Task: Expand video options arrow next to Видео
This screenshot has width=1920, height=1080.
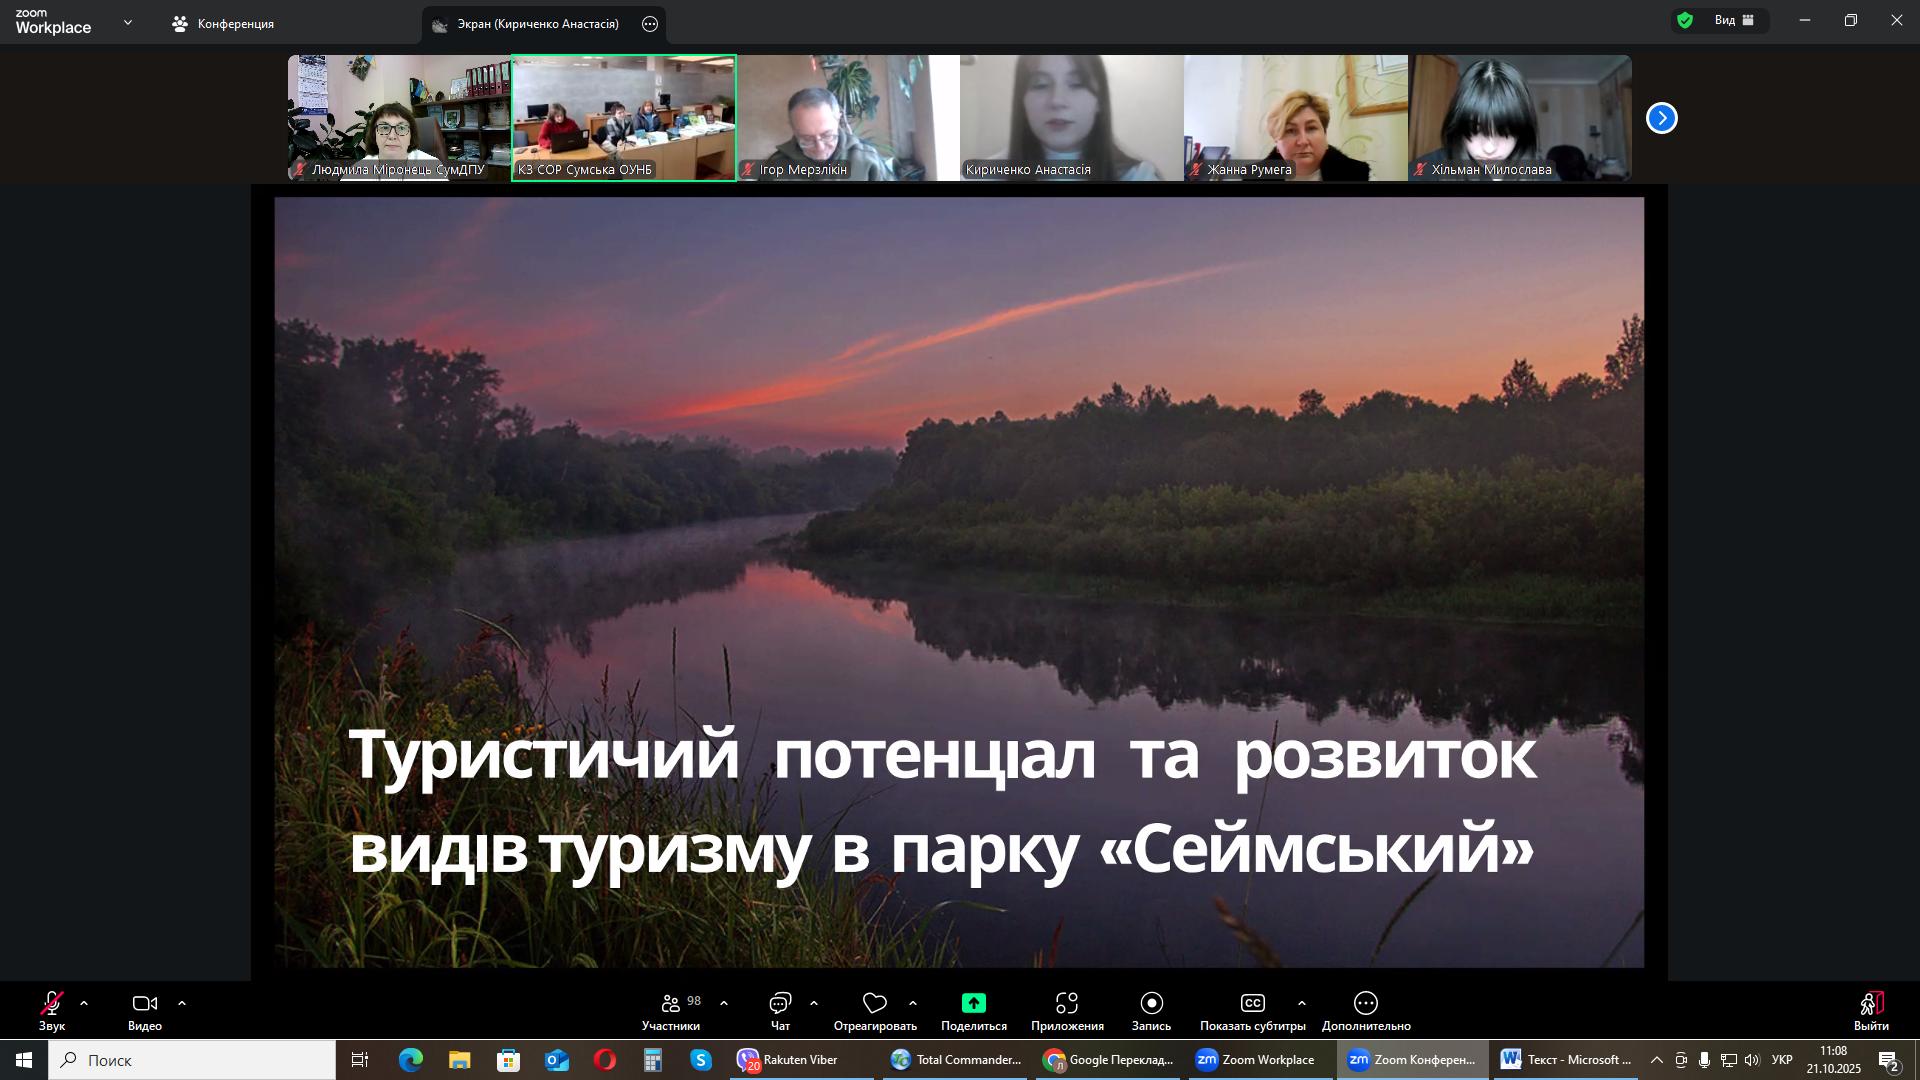Action: 182,1003
